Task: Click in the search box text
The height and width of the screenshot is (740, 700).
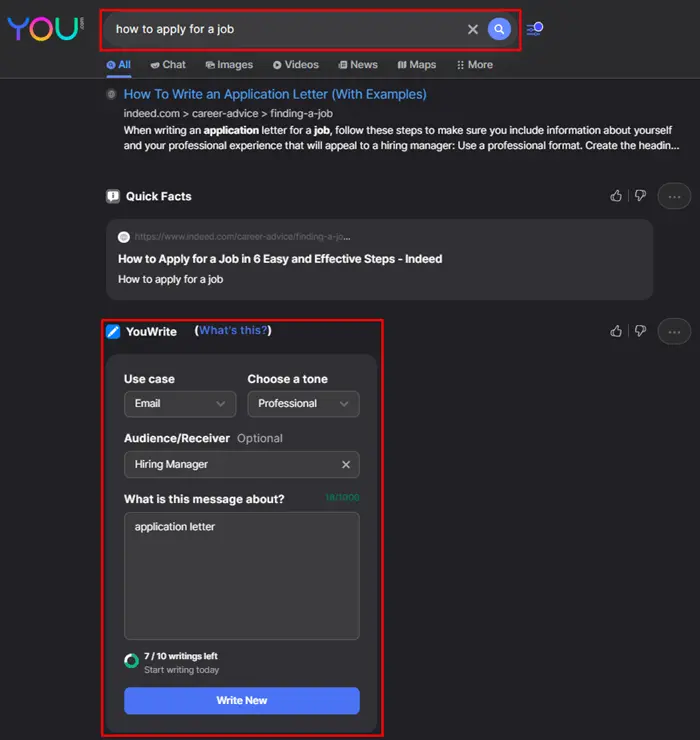Action: point(175,29)
